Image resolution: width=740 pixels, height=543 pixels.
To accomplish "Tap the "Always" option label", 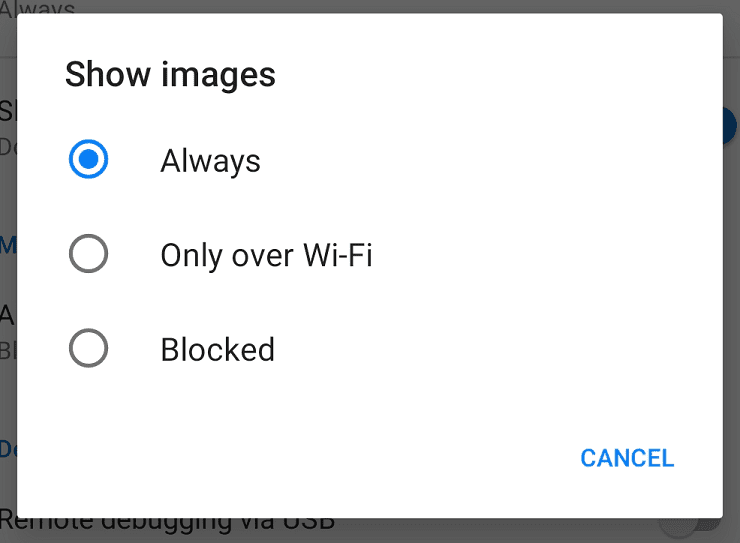I will 210,161.
